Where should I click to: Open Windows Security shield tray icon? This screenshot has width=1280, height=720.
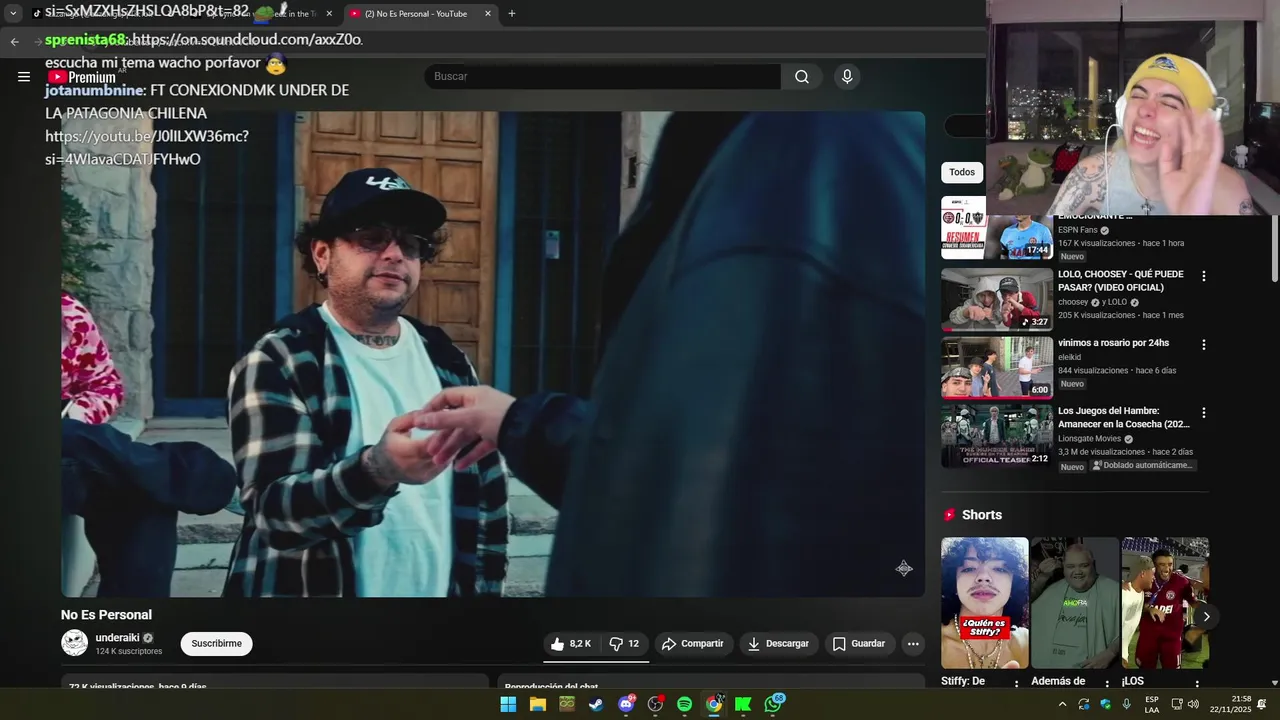point(1105,704)
